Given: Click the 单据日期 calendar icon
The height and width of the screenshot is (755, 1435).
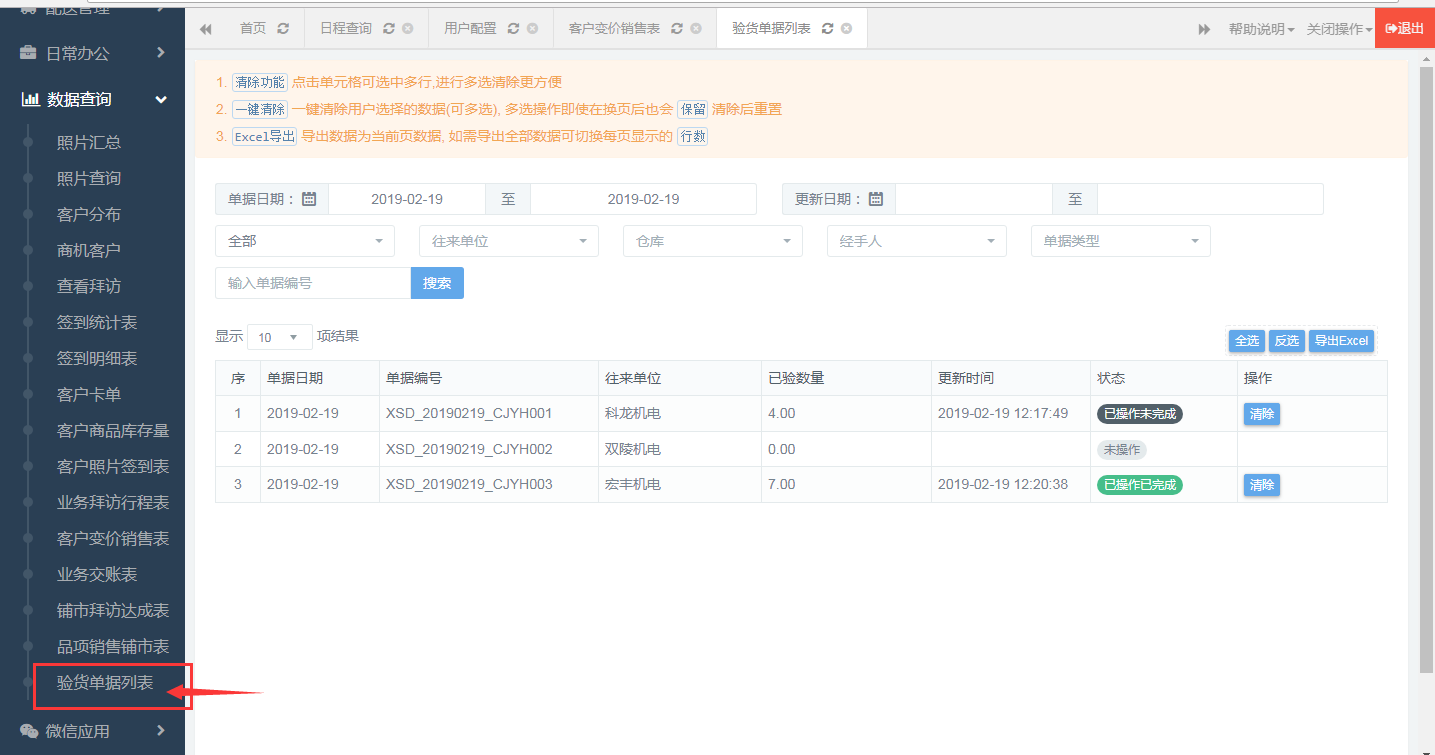Looking at the screenshot, I should tap(309, 199).
